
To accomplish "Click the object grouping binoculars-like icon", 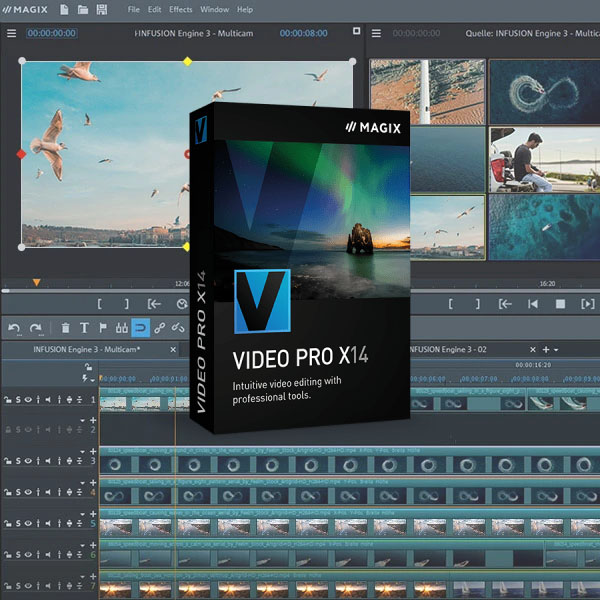I will coord(122,328).
